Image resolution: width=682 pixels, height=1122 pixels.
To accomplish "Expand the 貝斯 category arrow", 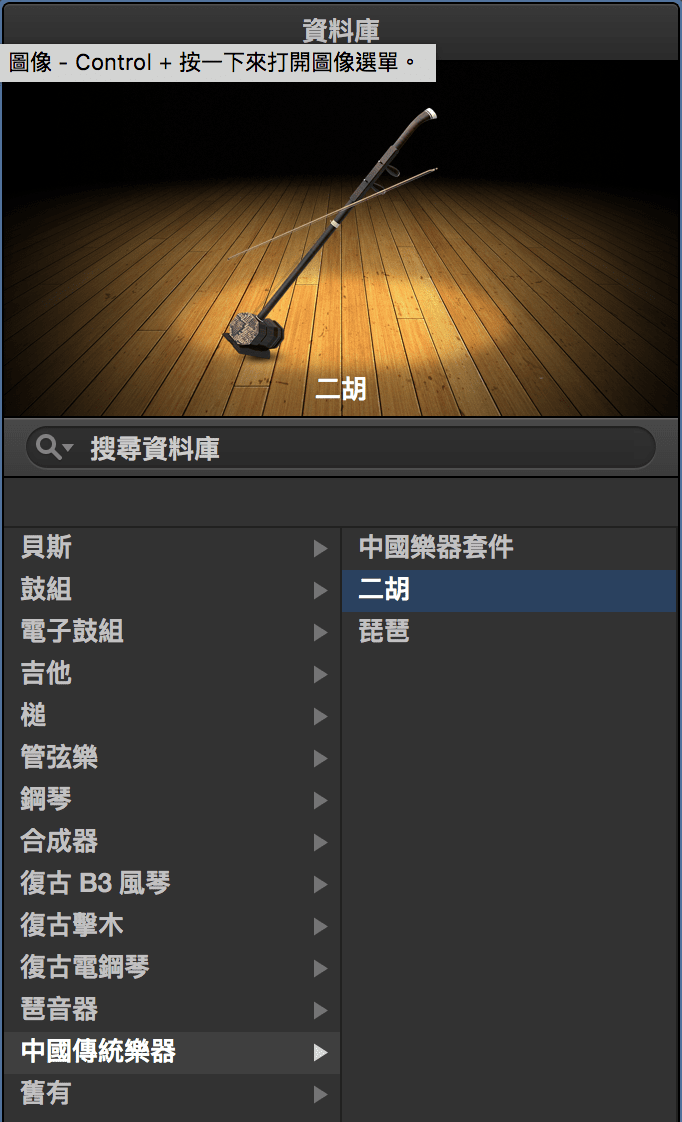I will coord(320,548).
